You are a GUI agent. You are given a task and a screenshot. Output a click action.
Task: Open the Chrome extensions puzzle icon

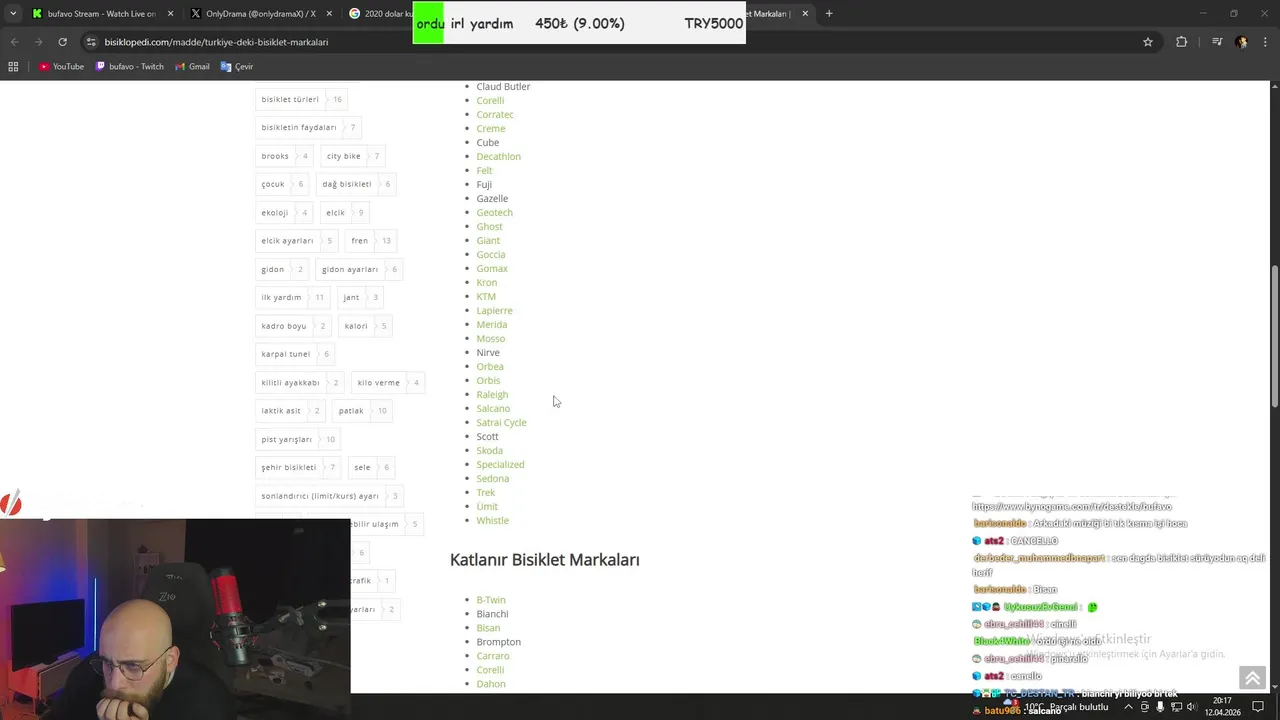pyautogui.click(x=1182, y=42)
